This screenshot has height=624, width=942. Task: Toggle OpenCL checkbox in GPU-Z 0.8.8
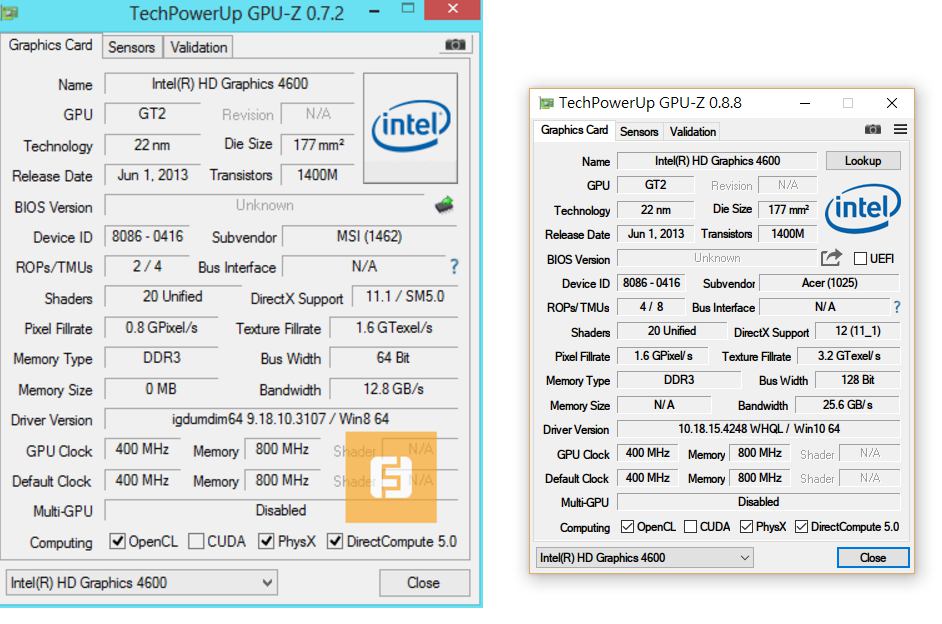coord(627,527)
